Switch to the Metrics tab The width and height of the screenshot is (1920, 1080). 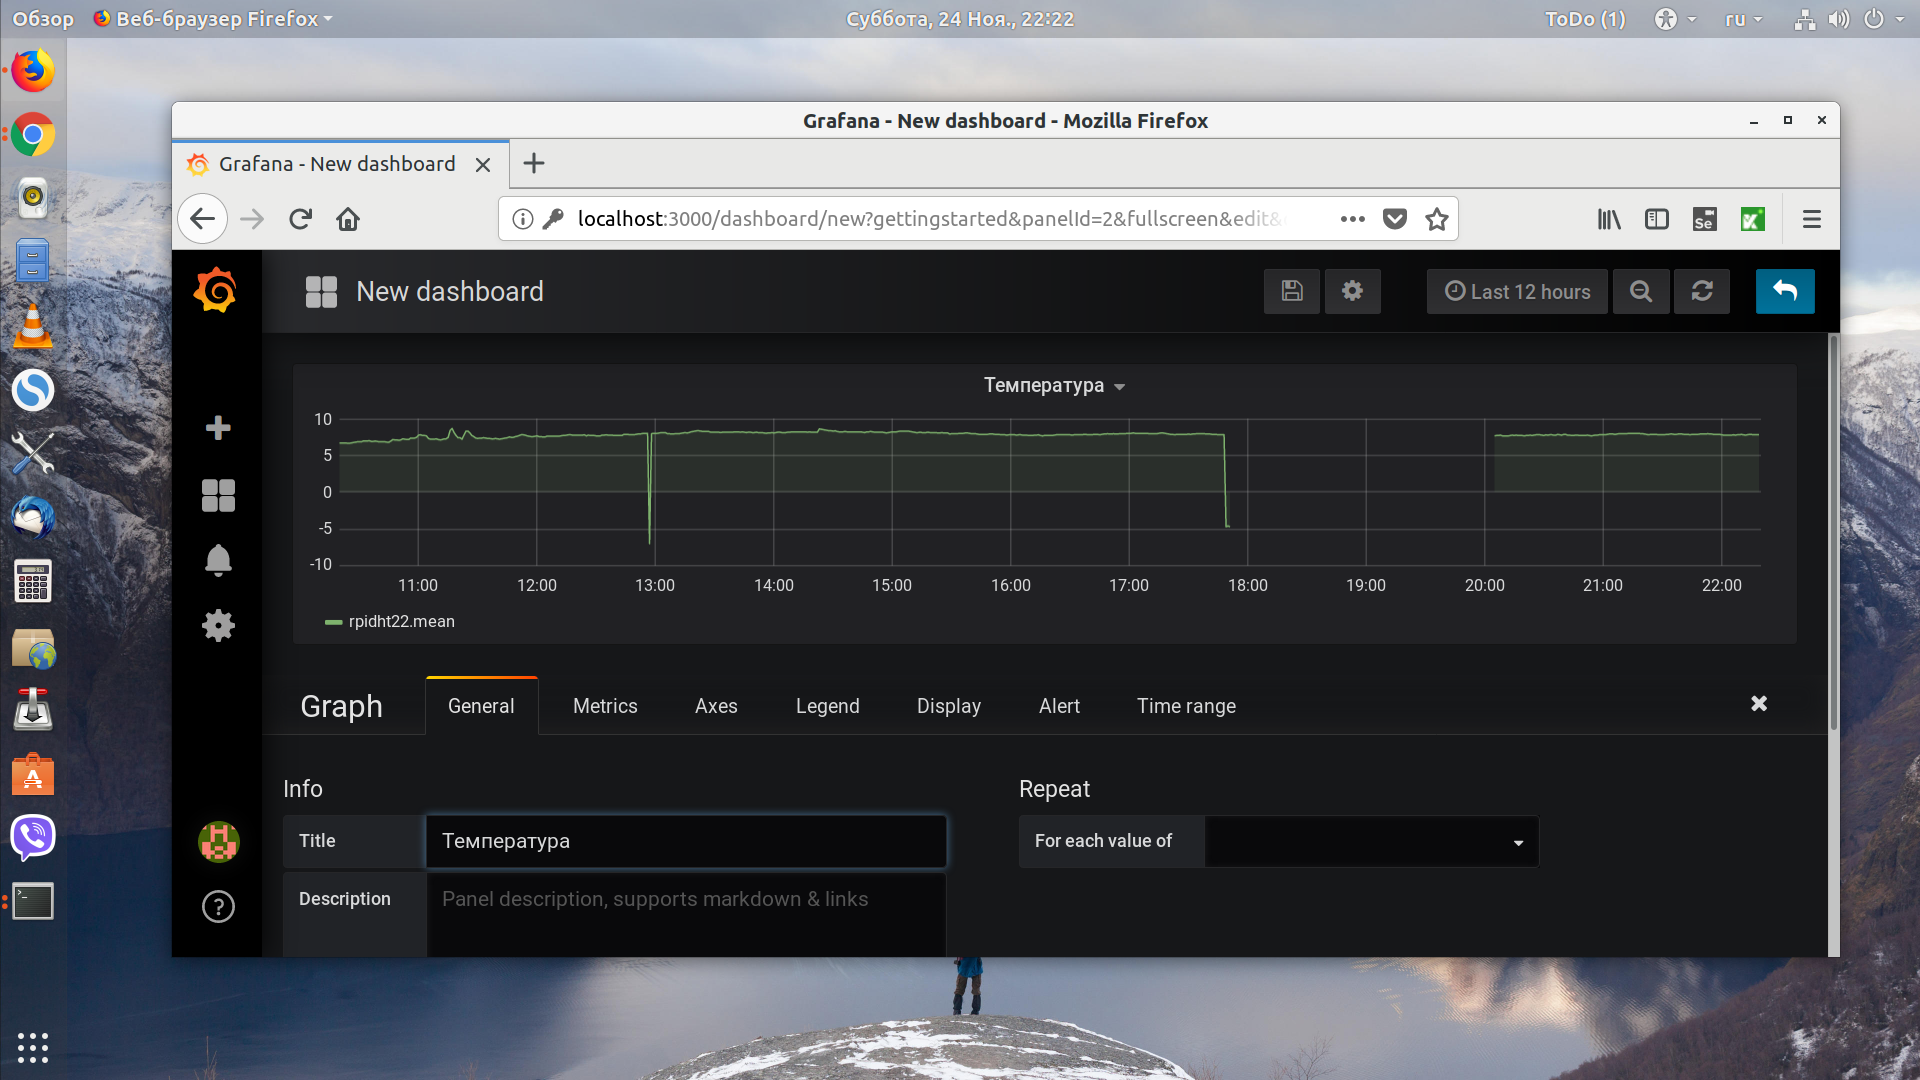pyautogui.click(x=605, y=706)
